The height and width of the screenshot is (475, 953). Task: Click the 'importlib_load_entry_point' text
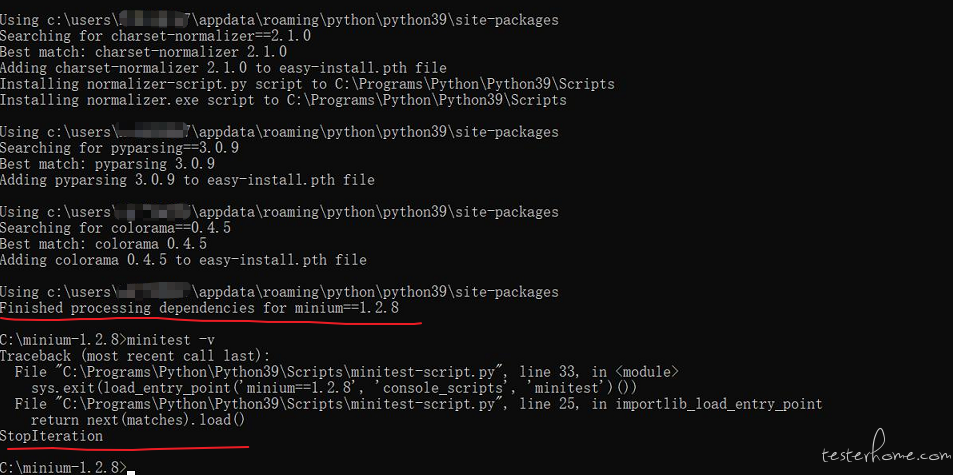[x=719, y=404]
